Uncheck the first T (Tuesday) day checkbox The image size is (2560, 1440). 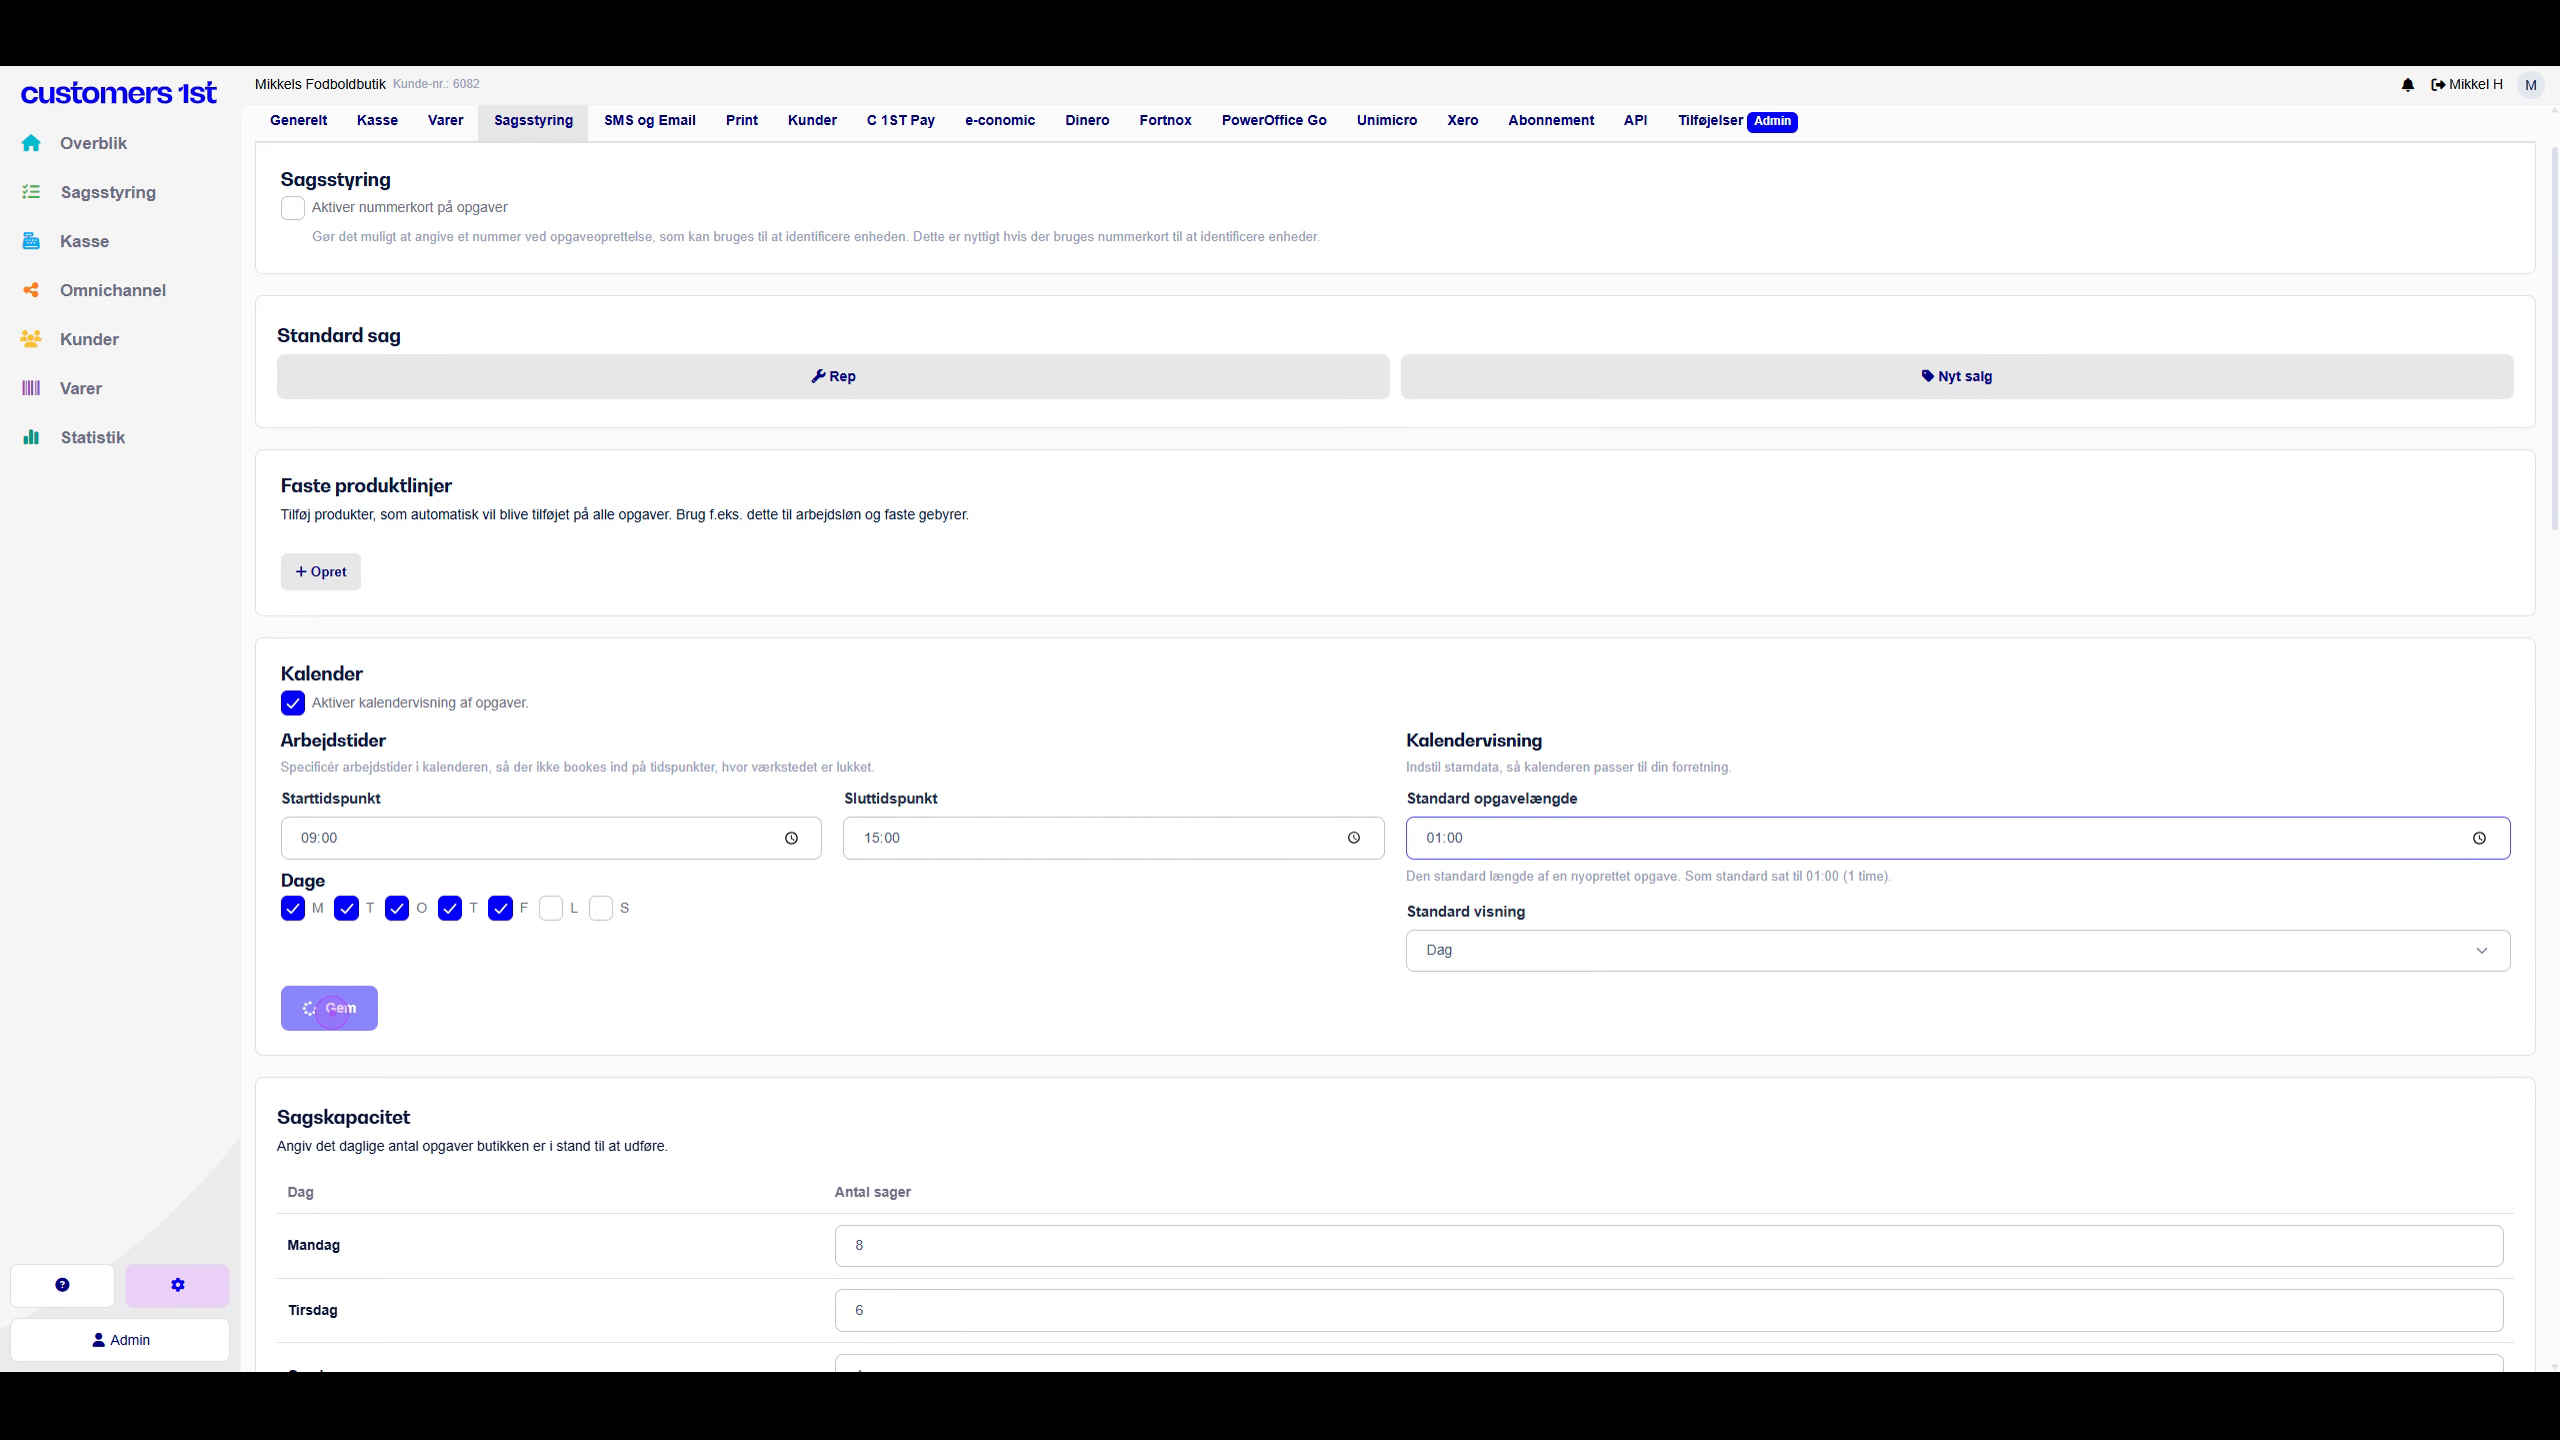point(346,908)
